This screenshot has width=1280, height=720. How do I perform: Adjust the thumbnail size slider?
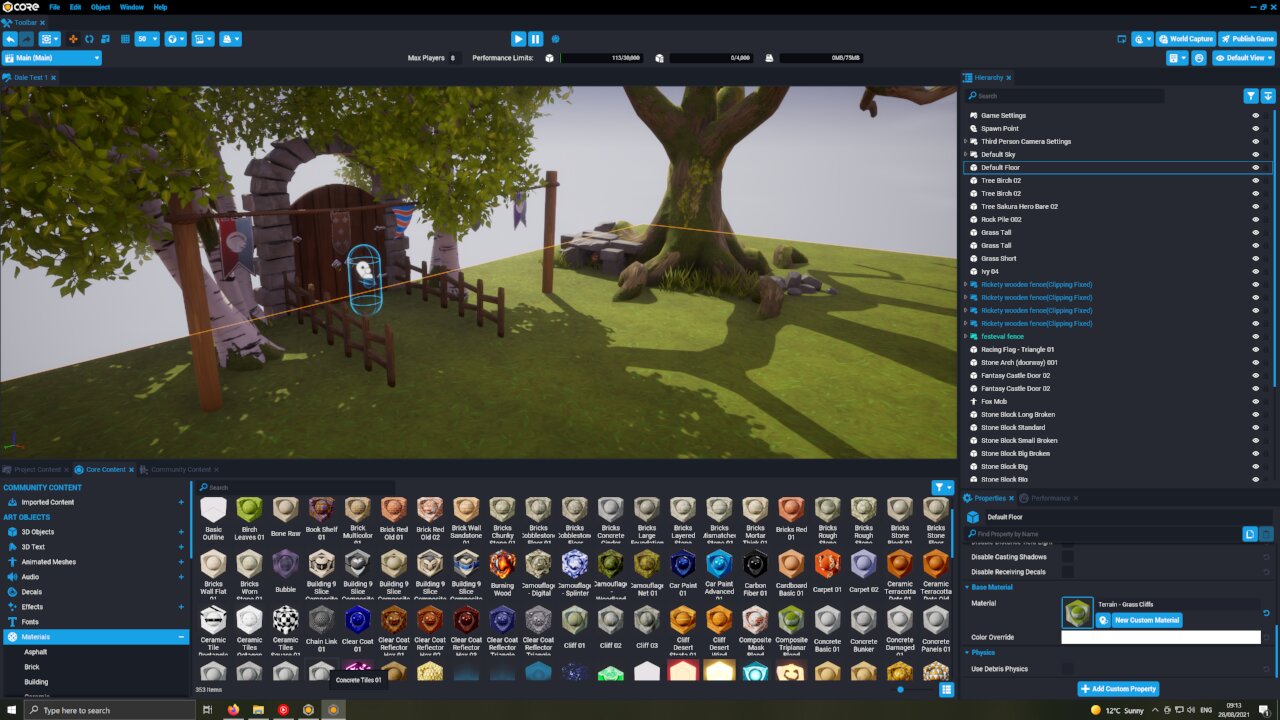click(x=901, y=689)
